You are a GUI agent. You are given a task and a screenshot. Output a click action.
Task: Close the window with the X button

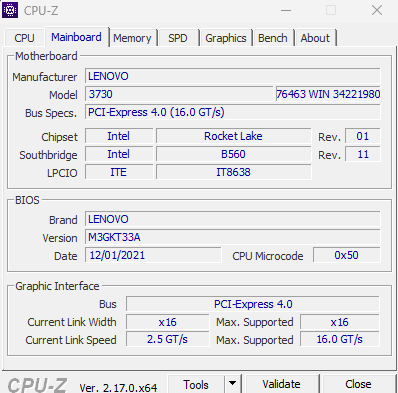pos(377,10)
